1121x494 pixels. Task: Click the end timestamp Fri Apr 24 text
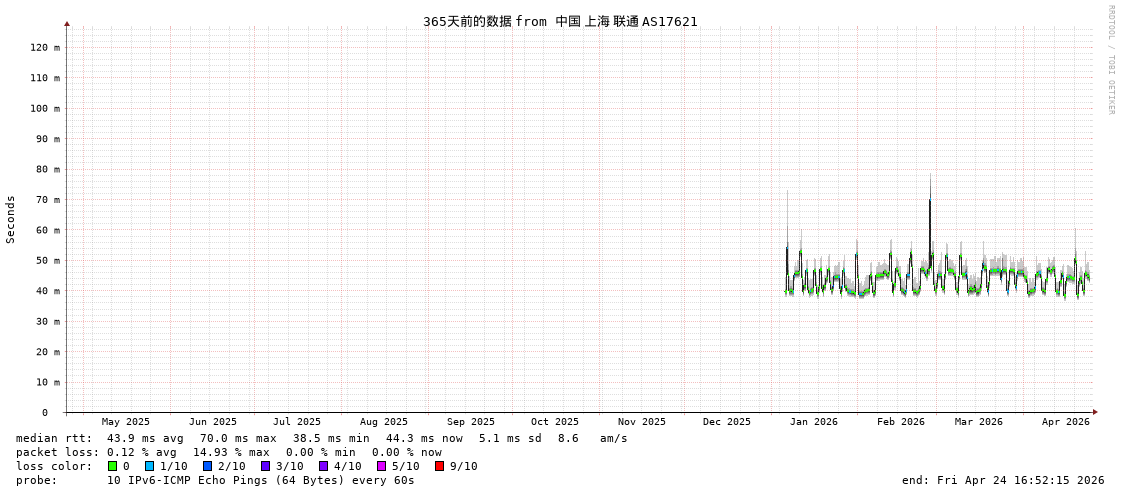point(1002,480)
